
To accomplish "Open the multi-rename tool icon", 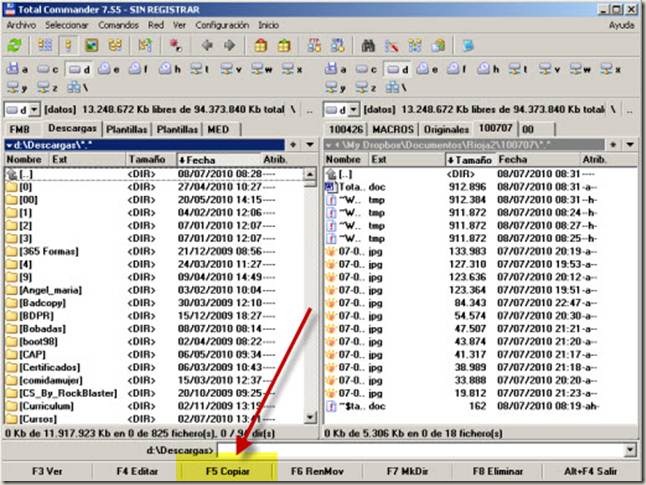I will coord(391,45).
